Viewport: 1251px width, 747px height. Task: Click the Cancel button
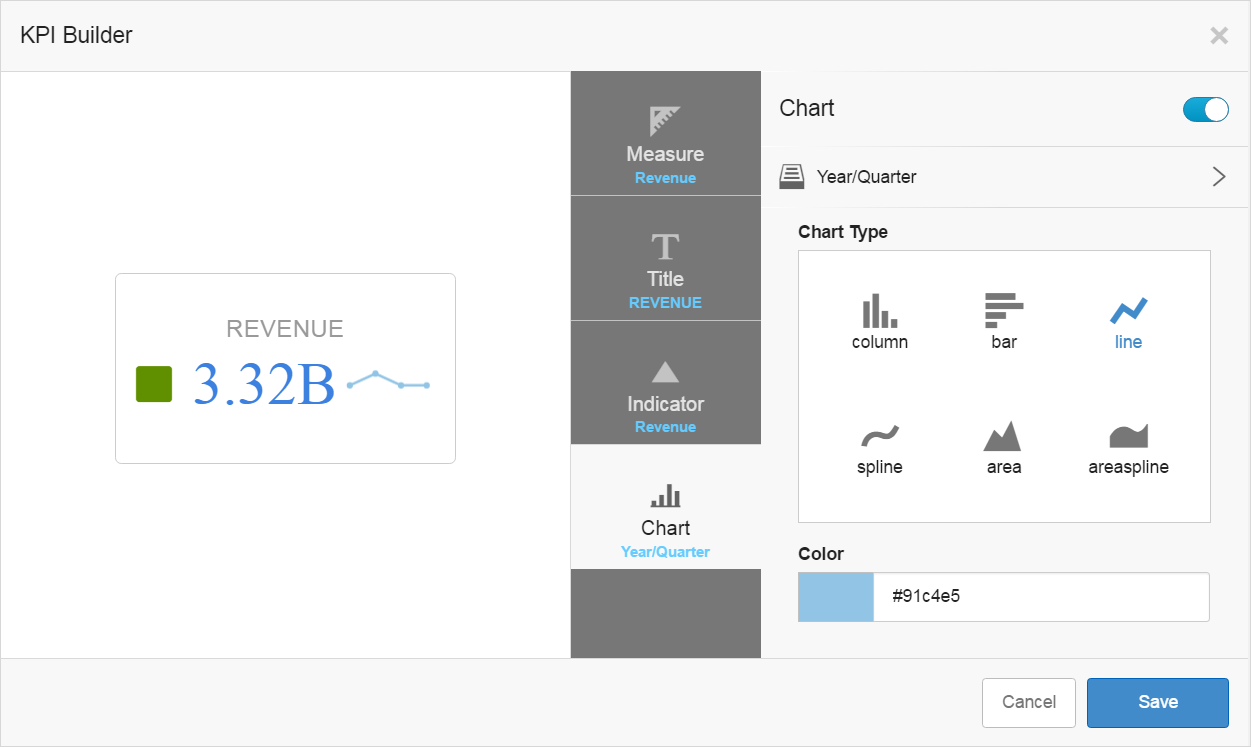click(x=1029, y=702)
